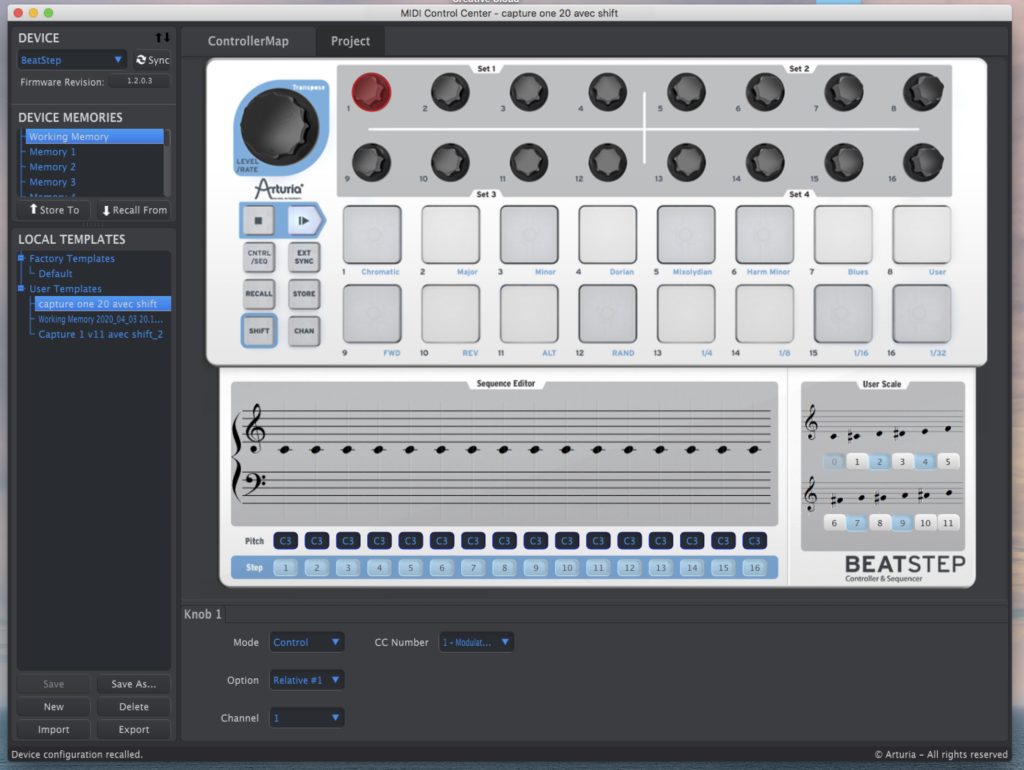Select Working Memory in device memories

(x=94, y=136)
